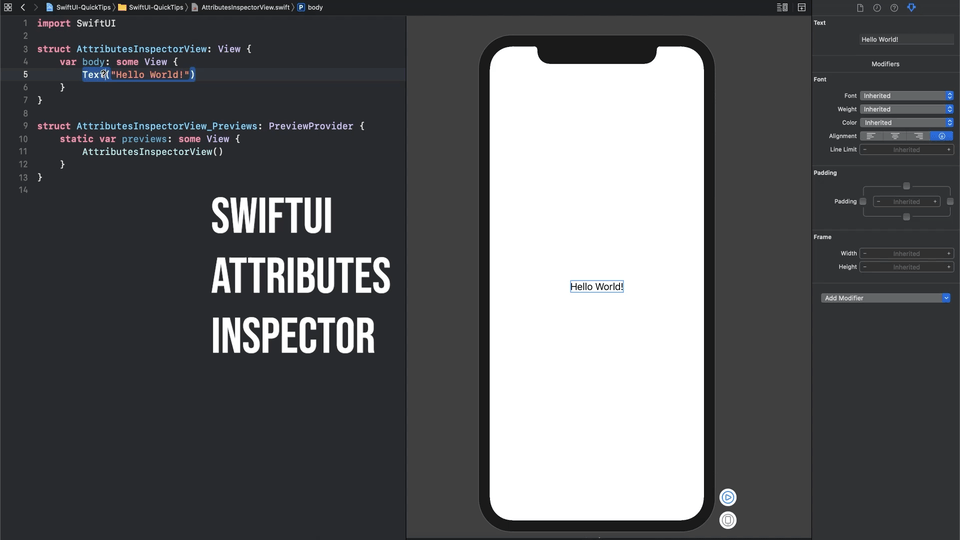Enable trailing padding checkbox
Image resolution: width=960 pixels, height=540 pixels.
click(950, 201)
